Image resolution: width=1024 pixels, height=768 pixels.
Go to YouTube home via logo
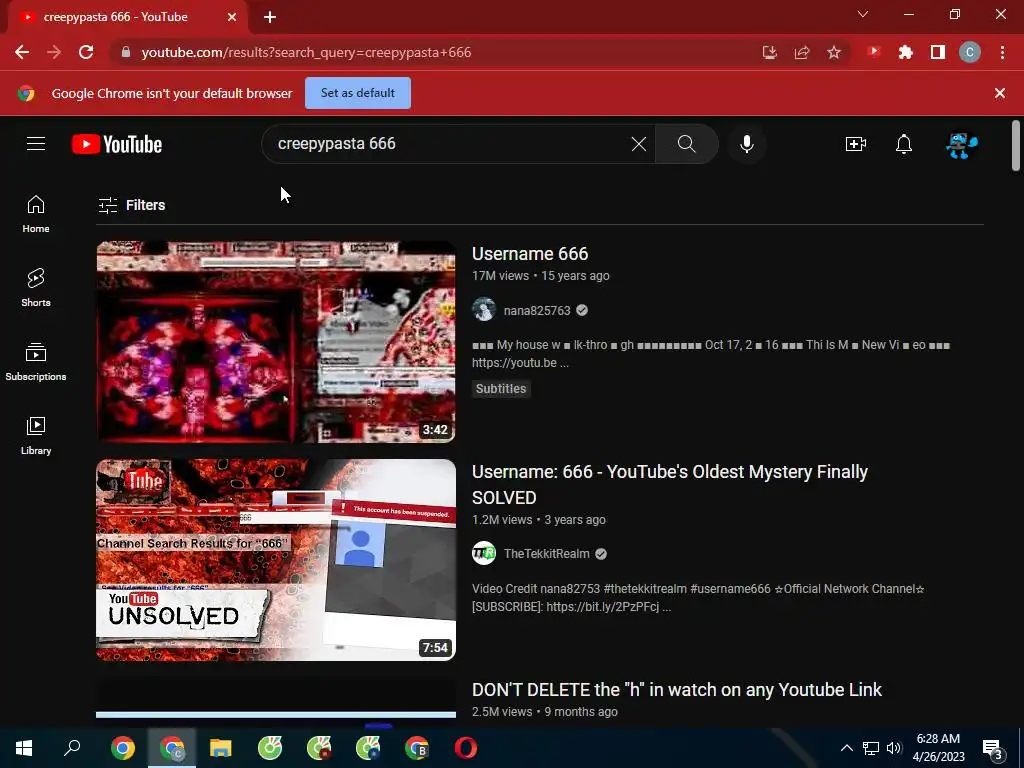117,144
